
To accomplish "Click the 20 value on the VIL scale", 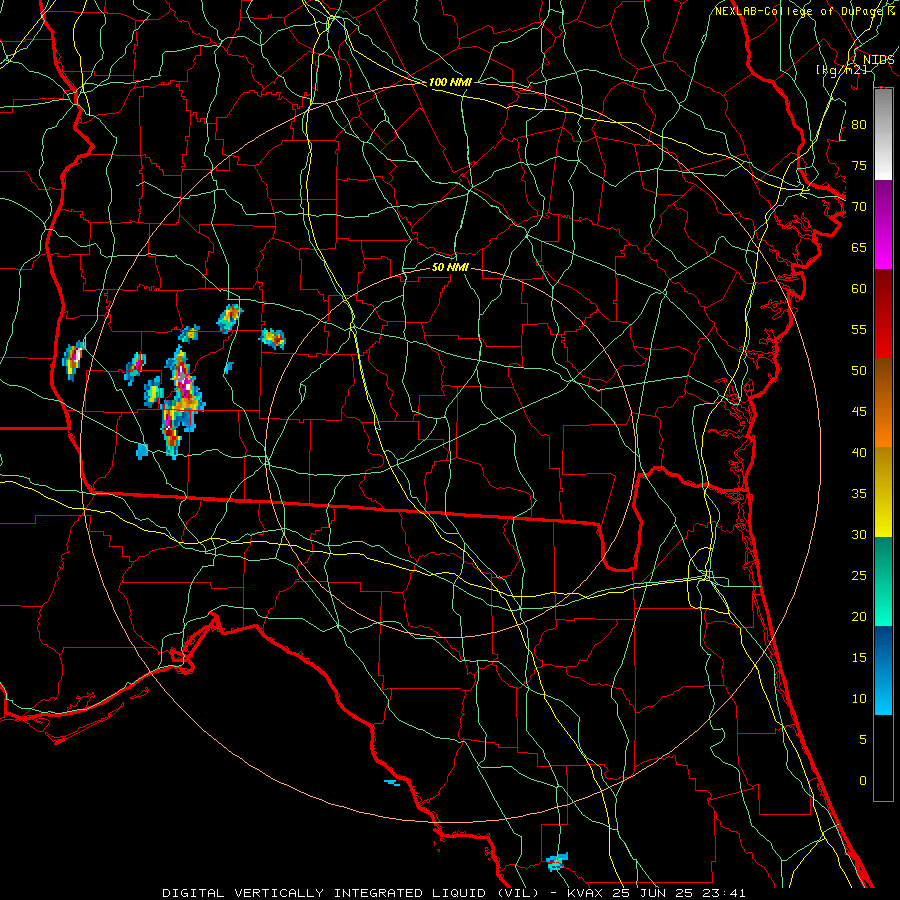I will tap(859, 617).
